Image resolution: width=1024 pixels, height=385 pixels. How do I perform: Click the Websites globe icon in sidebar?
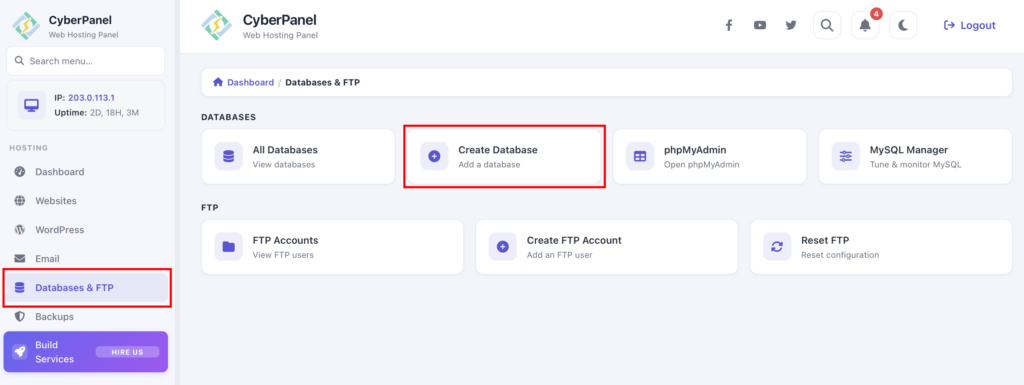tap(20, 201)
